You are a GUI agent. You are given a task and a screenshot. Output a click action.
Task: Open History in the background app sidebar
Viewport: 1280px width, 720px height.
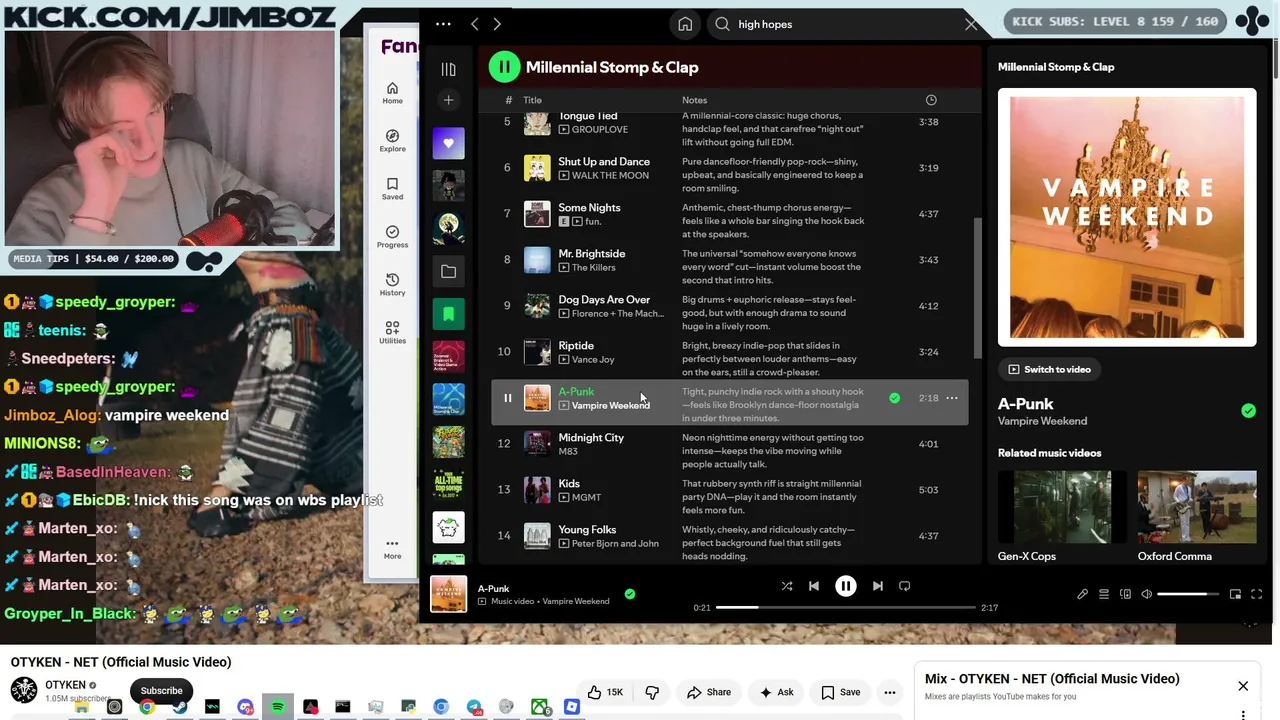(392, 285)
